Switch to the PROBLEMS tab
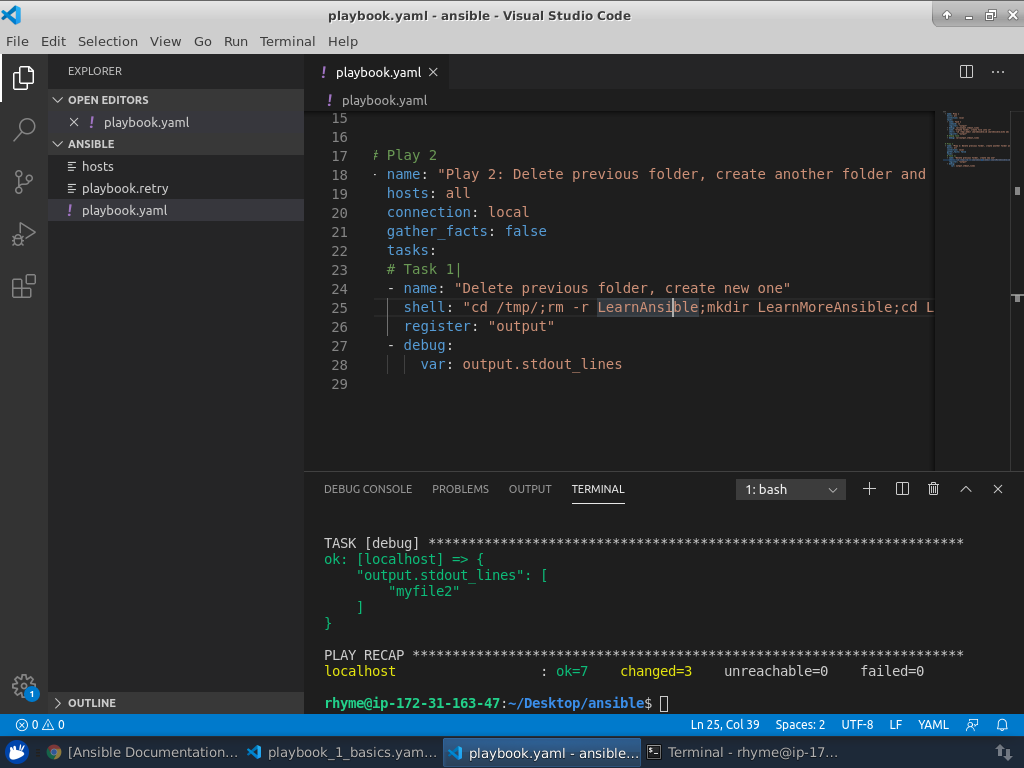 click(460, 489)
